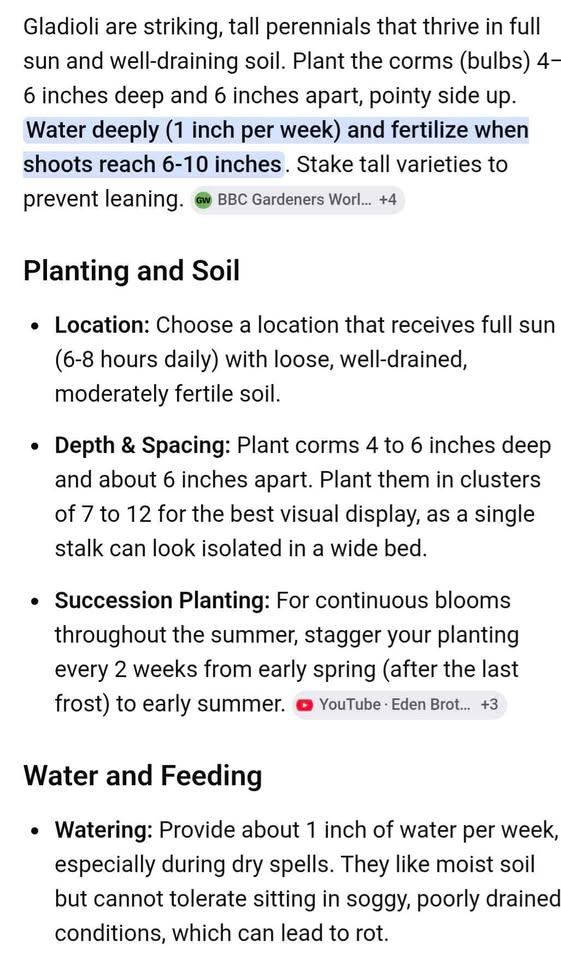Click the word 'Gladioli' in the intro

[x=61, y=28]
